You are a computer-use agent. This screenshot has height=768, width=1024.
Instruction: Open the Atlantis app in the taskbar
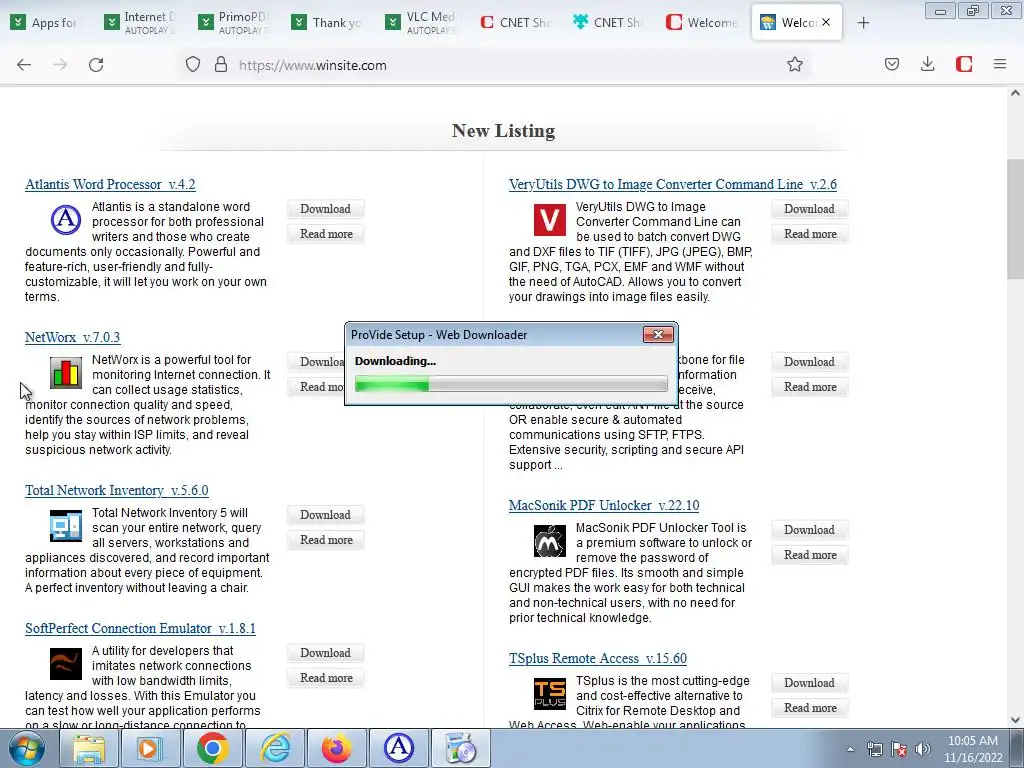[x=398, y=748]
